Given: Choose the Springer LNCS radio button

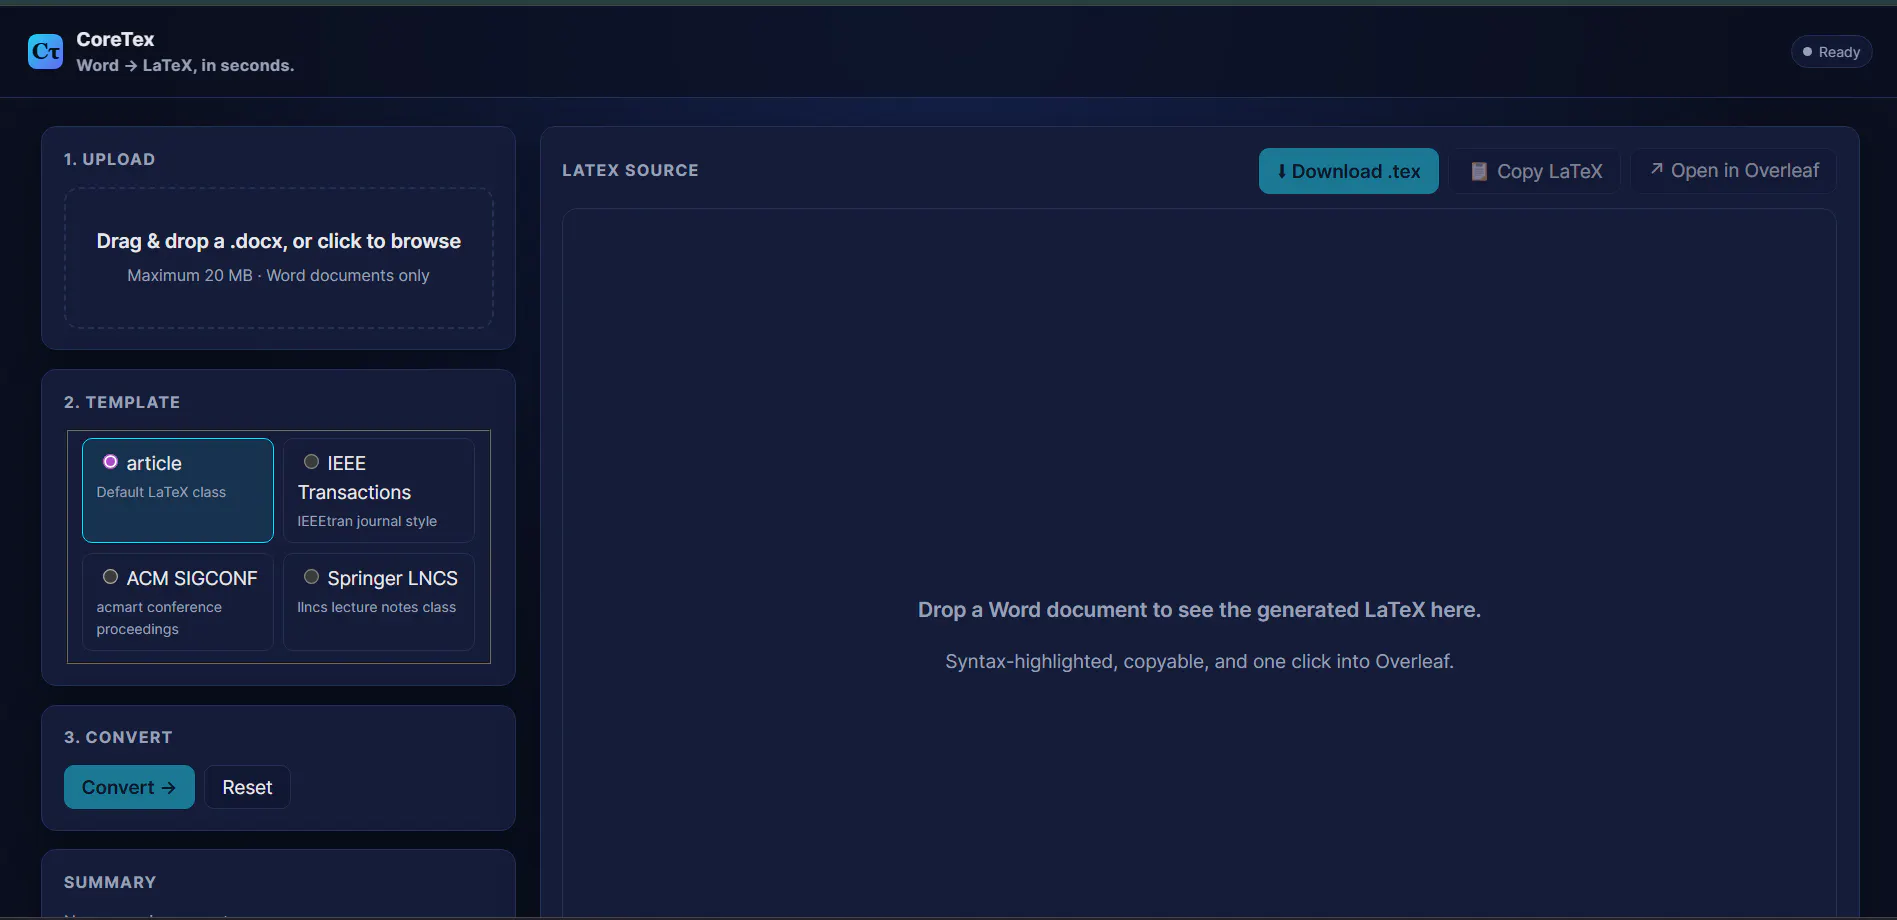Looking at the screenshot, I should [311, 577].
